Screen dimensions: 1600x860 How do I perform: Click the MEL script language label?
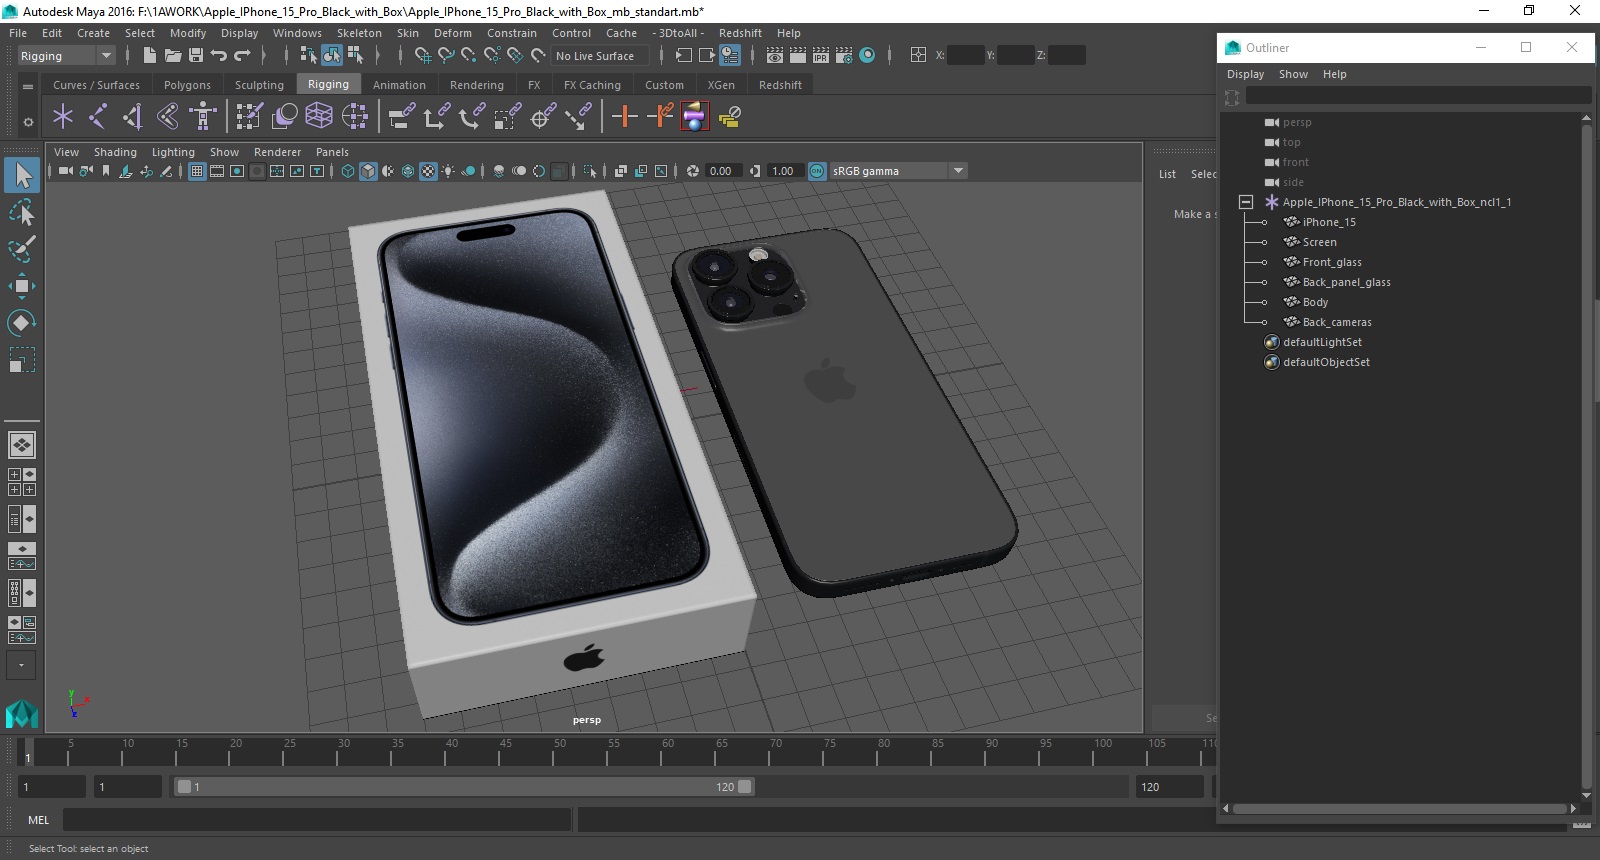[38, 820]
